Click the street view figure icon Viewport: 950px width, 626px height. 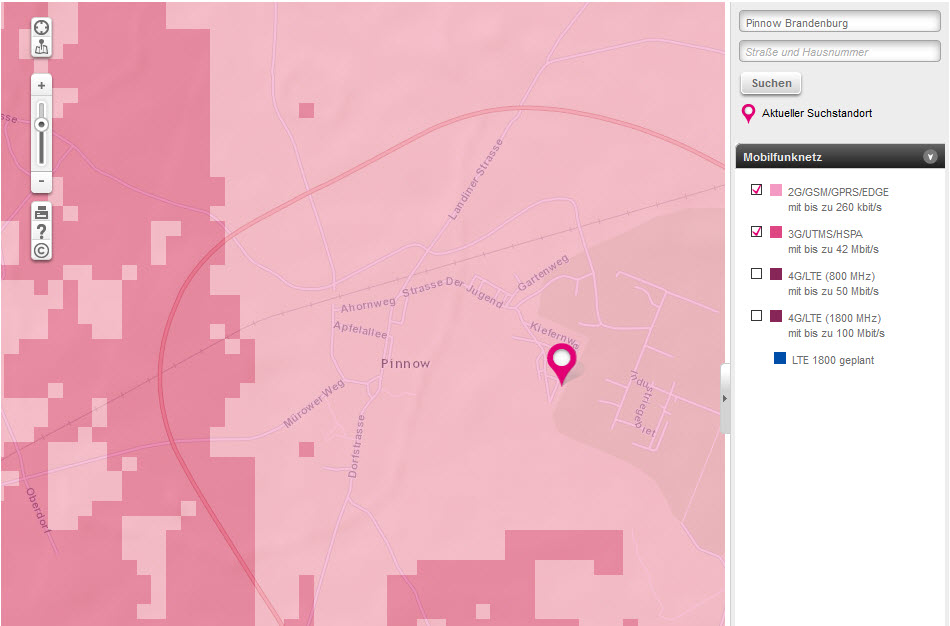[41, 47]
